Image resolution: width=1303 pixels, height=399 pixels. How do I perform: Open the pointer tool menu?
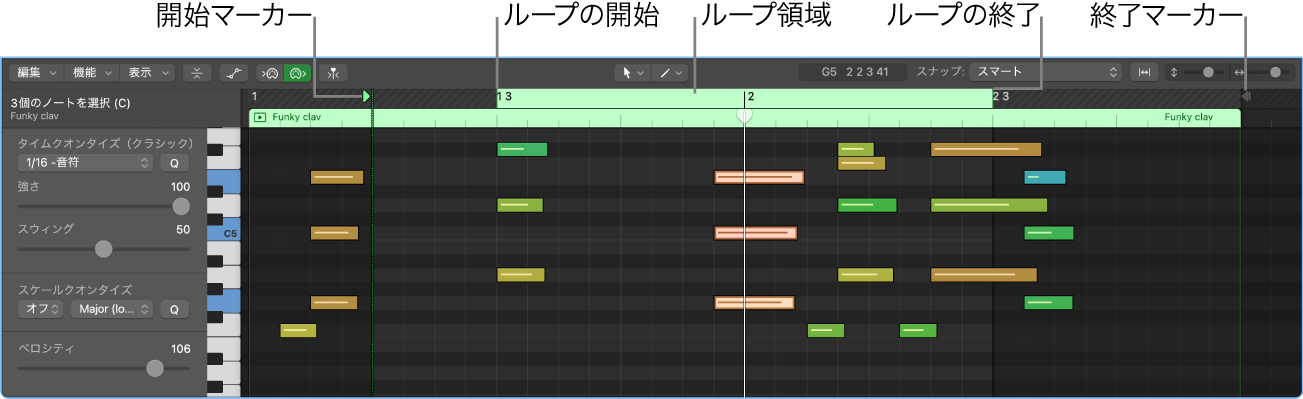point(632,73)
